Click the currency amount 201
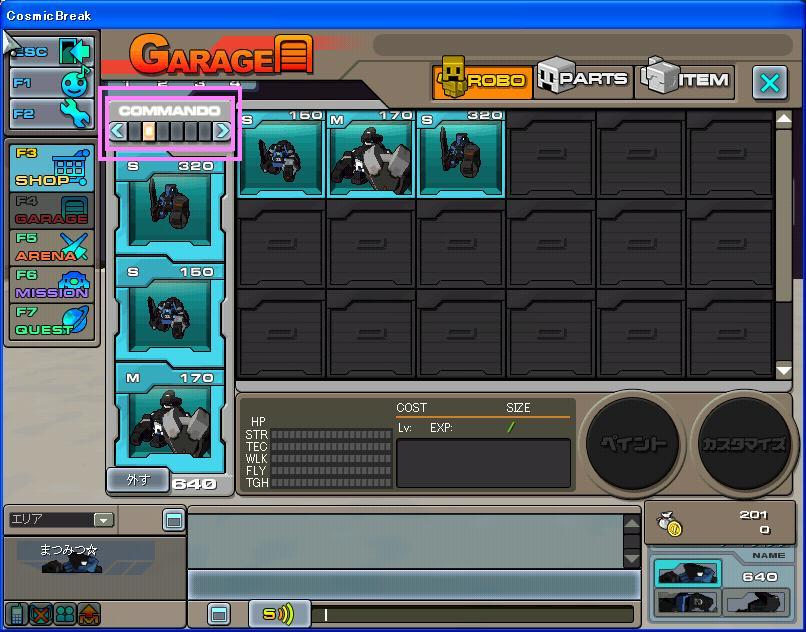 pyautogui.click(x=754, y=515)
